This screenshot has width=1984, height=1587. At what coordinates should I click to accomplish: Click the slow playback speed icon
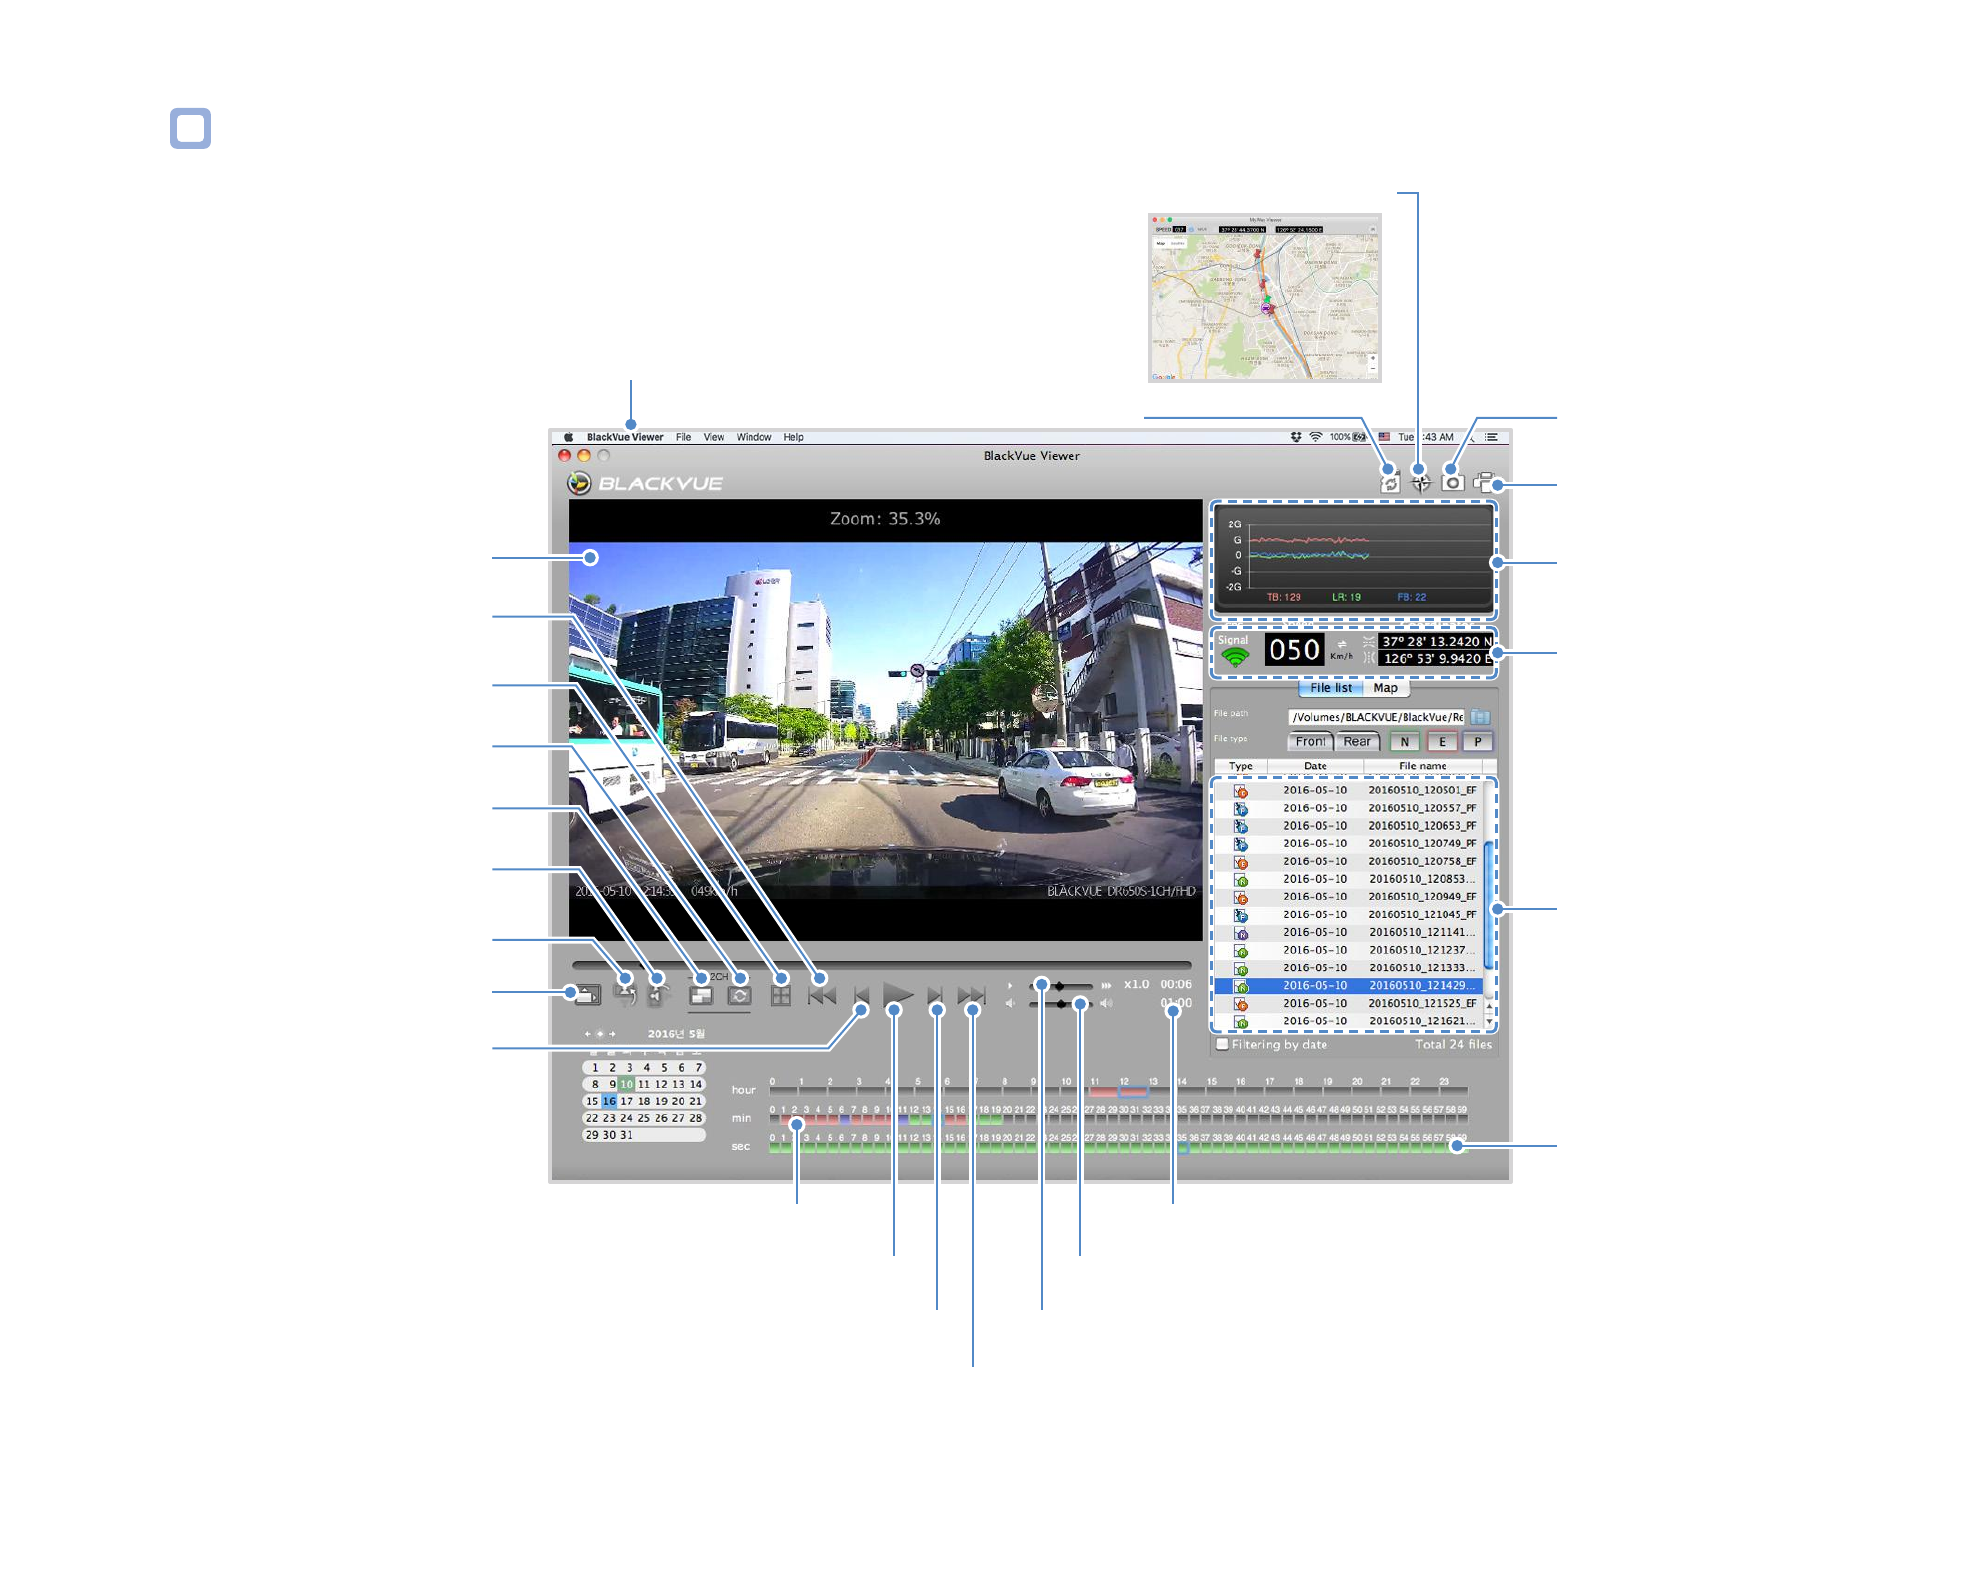coord(1010,986)
